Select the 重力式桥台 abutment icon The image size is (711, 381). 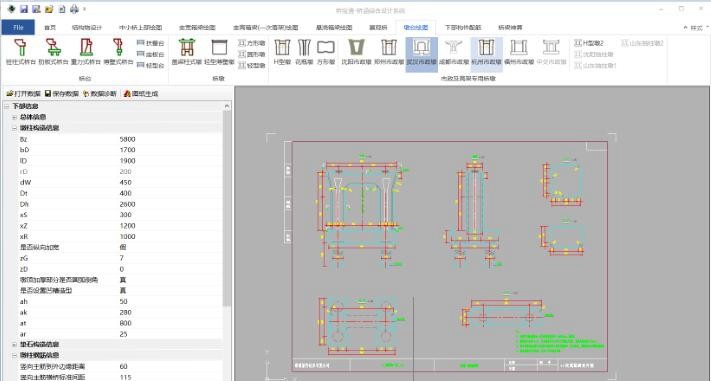86,52
